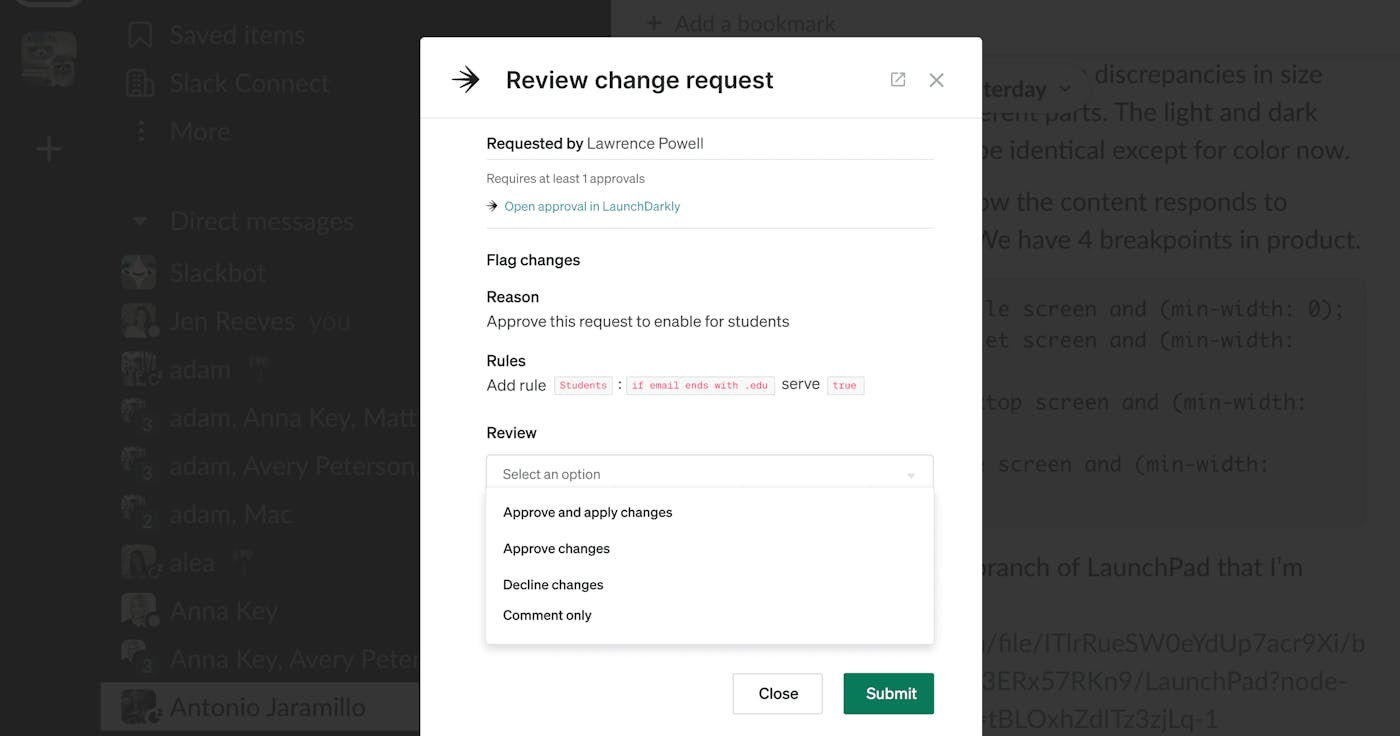Click the Slackbot avatar icon
The image size is (1400, 736).
pyautogui.click(x=139, y=273)
